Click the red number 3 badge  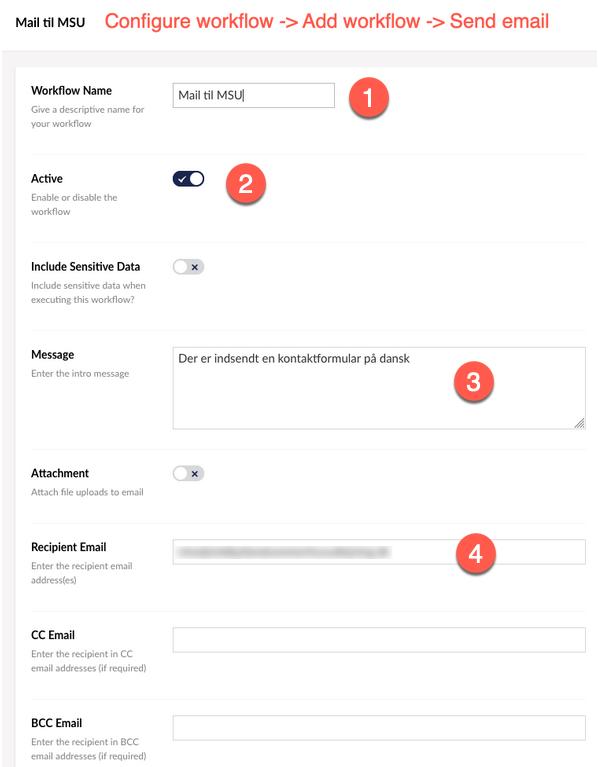coord(473,382)
